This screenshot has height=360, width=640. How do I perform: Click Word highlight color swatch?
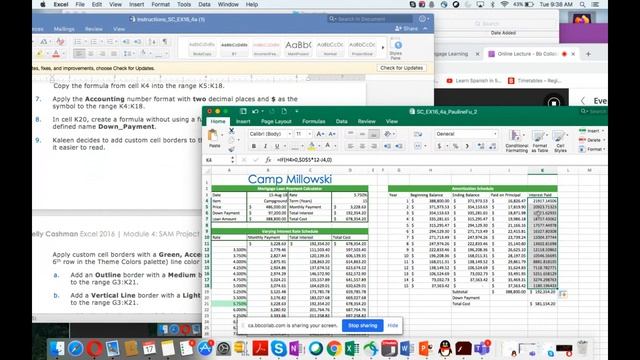click(40, 53)
